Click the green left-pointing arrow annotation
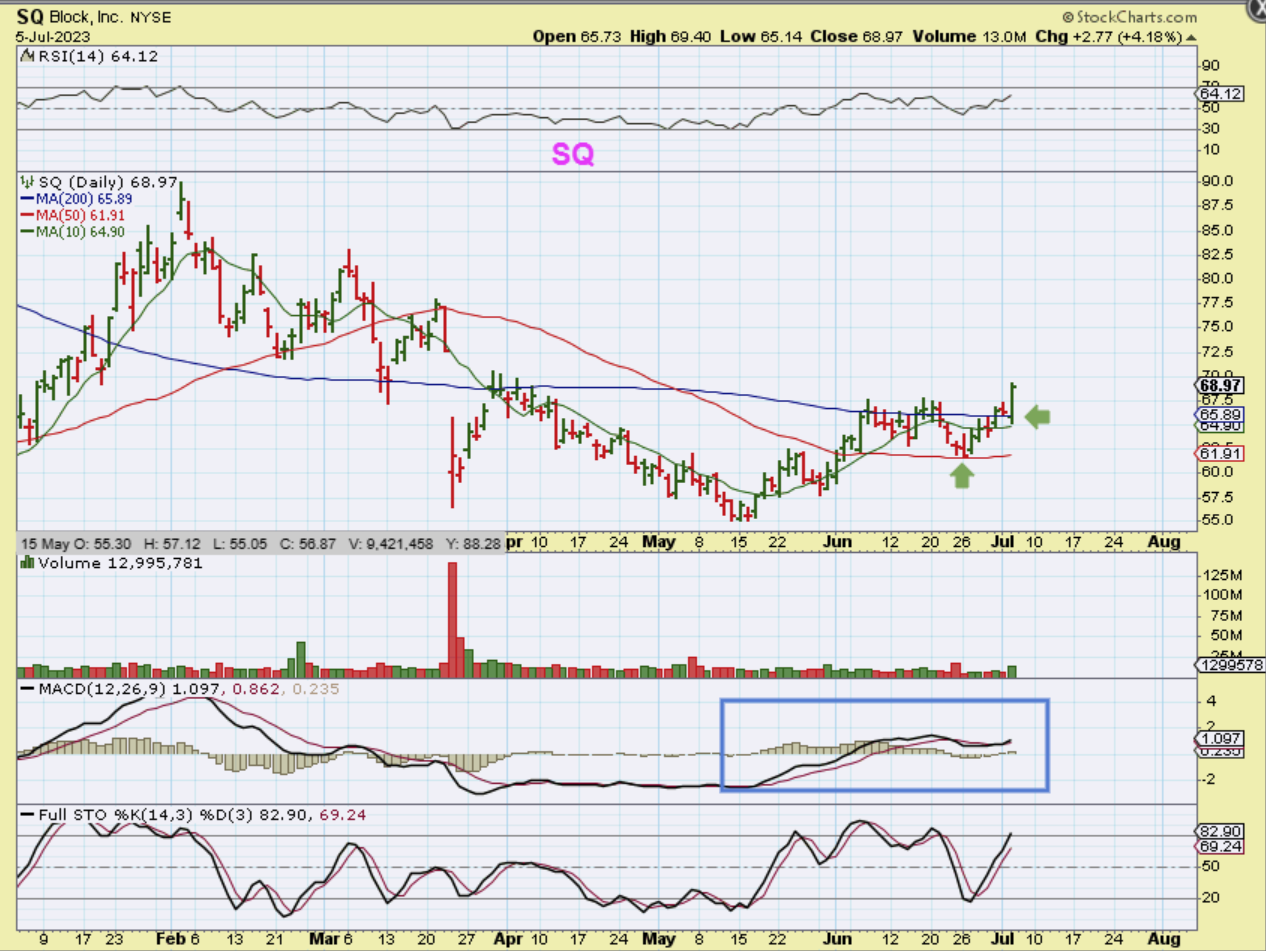This screenshot has width=1266, height=951. coord(1038,416)
